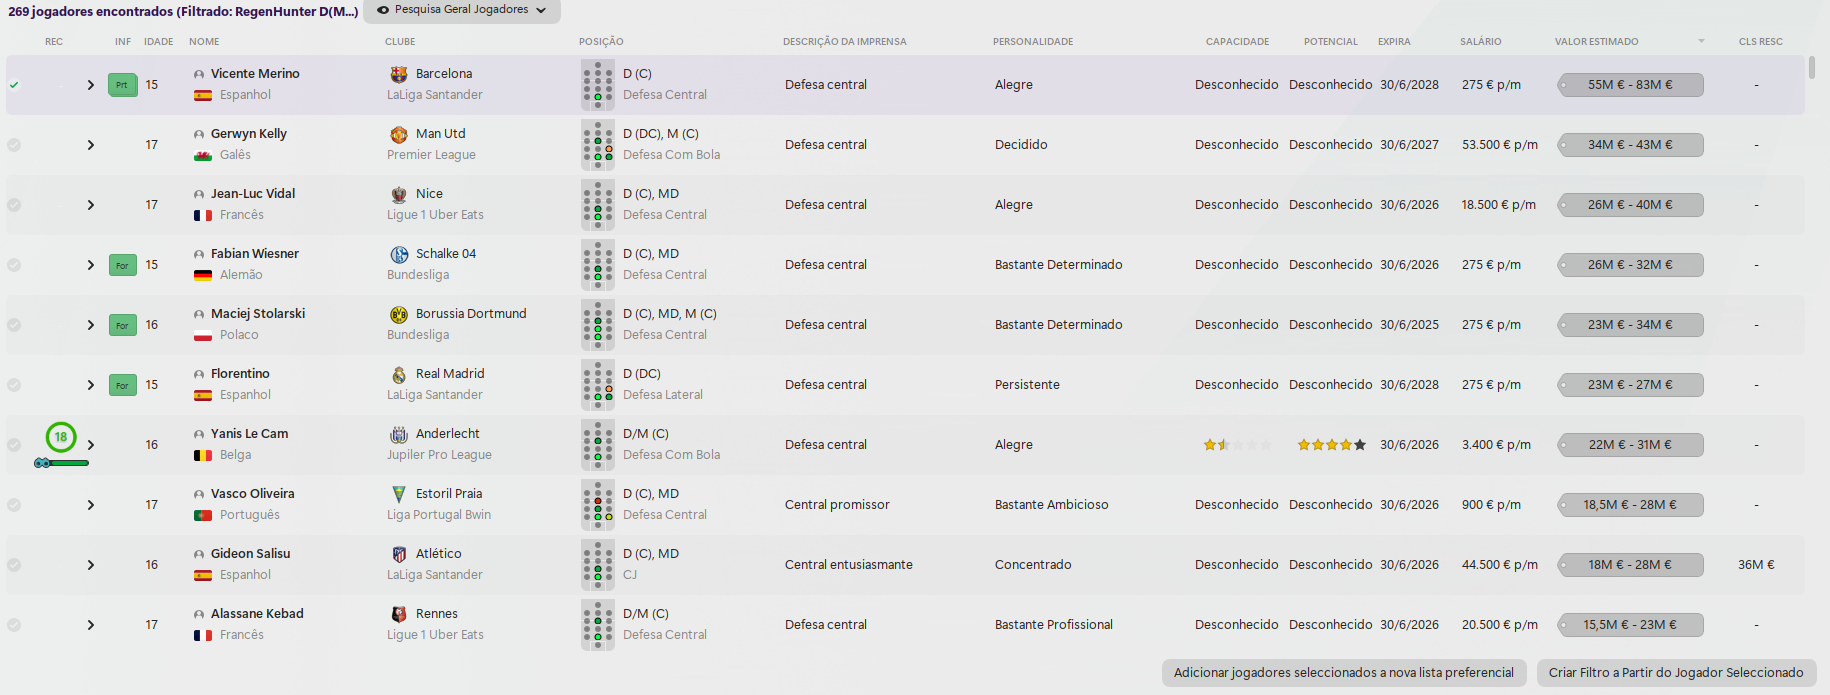Screen dimensions: 1830x695
Task: Open the Pesquisa Geral Jogadores view dropdown
Action: tap(462, 10)
